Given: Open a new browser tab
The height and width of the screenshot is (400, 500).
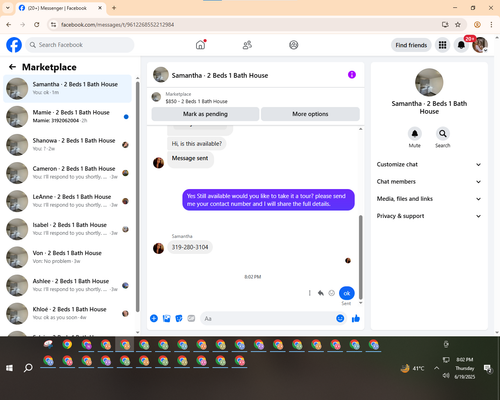Looking at the screenshot, I should (x=114, y=8).
